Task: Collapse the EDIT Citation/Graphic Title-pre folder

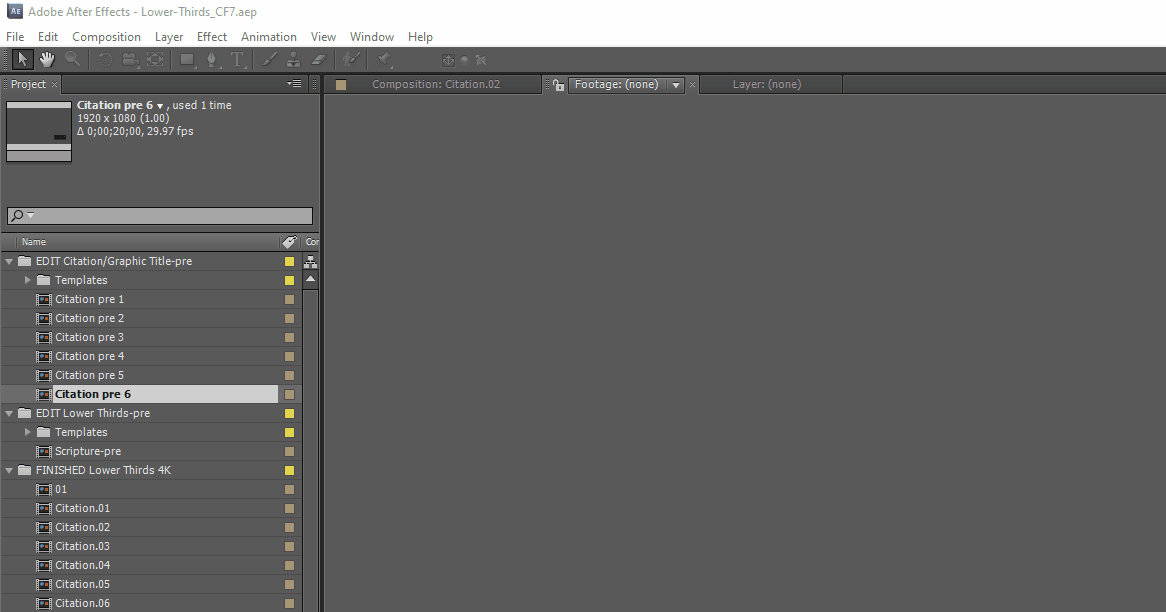Action: [x=9, y=261]
